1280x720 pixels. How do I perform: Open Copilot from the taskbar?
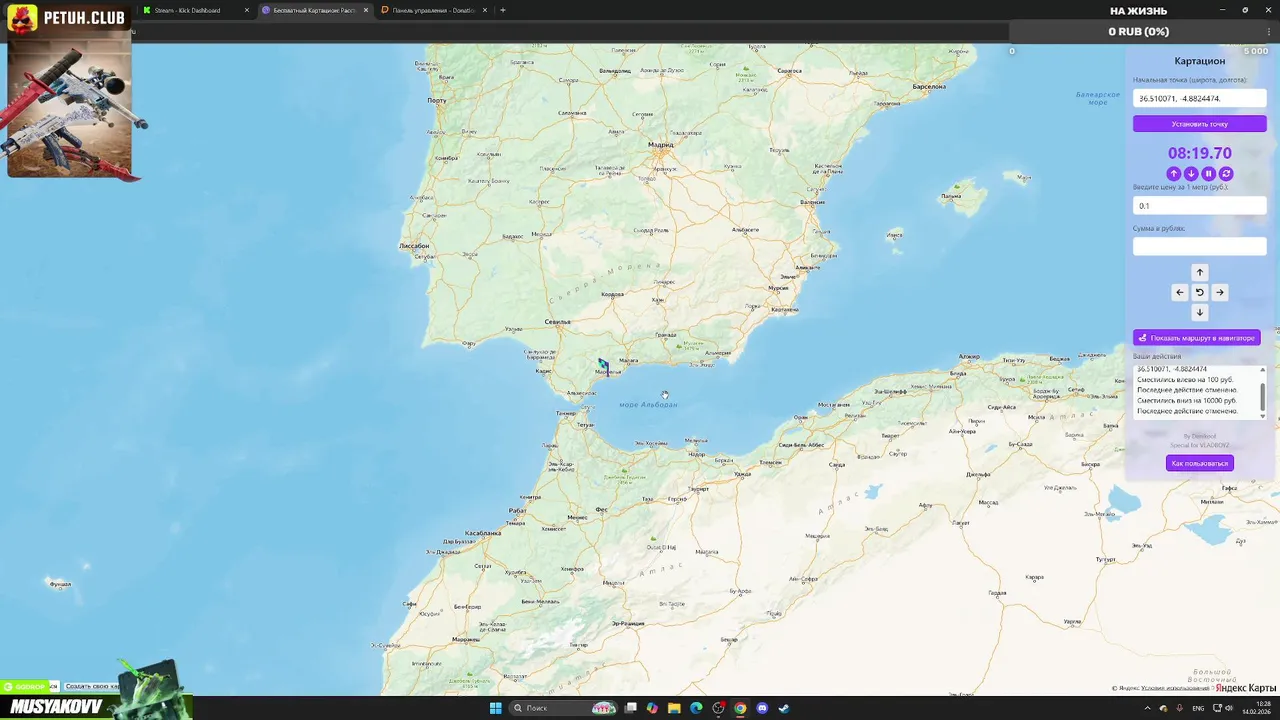click(653, 708)
